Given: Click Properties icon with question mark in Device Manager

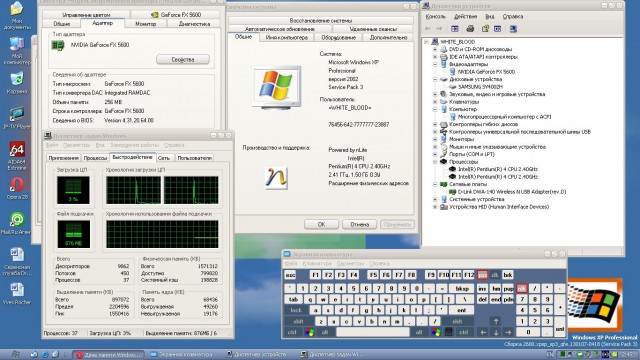Looking at the screenshot, I should point(485,29).
